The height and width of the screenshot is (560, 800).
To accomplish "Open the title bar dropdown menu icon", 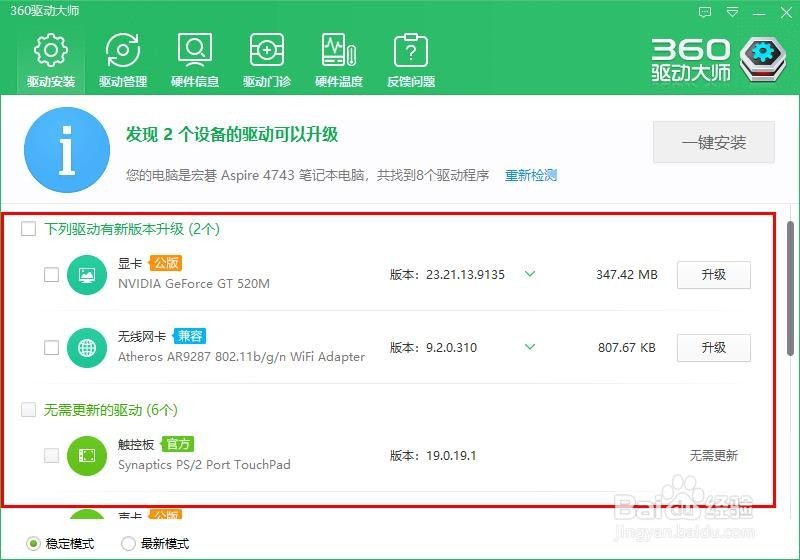I will coord(732,12).
